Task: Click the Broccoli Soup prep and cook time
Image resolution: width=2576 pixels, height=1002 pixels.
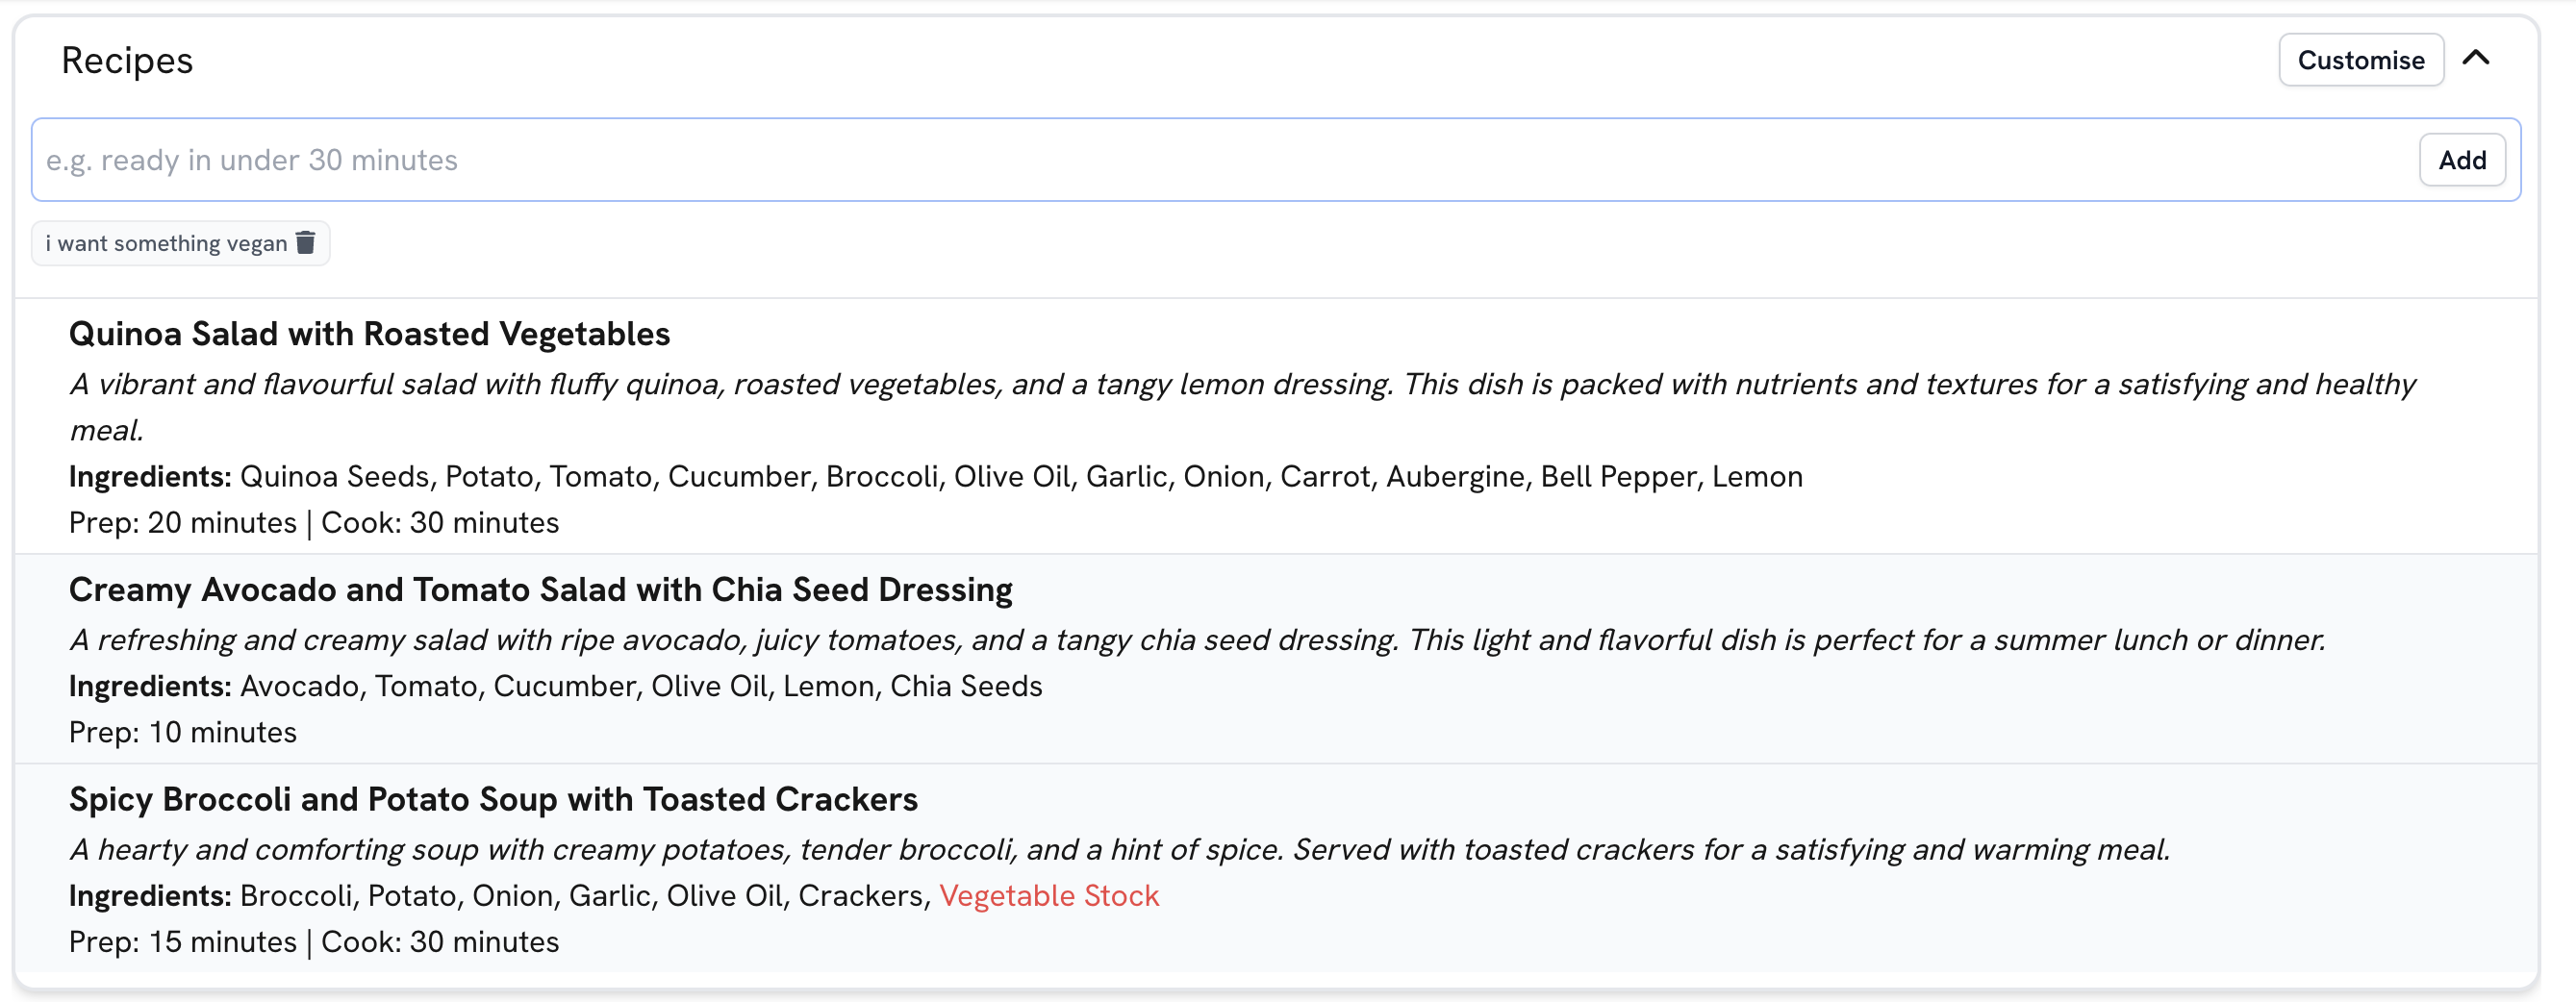Action: pos(313,942)
